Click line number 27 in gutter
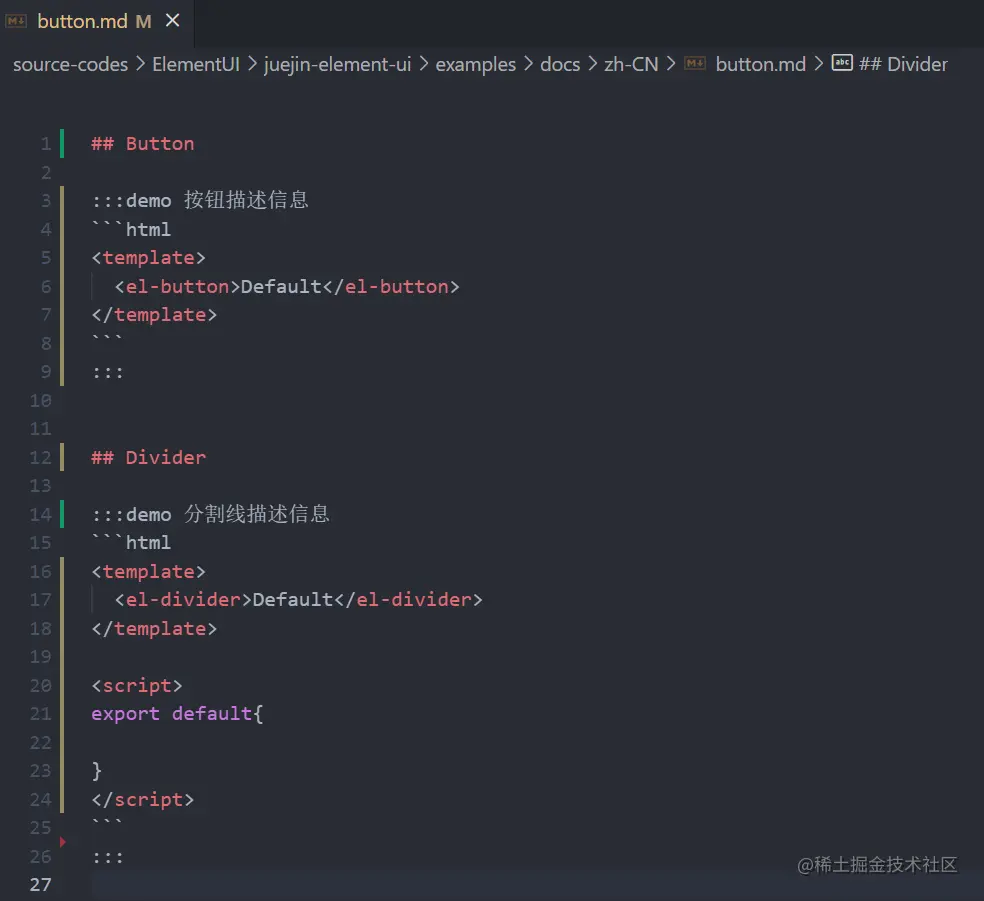This screenshot has width=984, height=901. tap(41, 885)
